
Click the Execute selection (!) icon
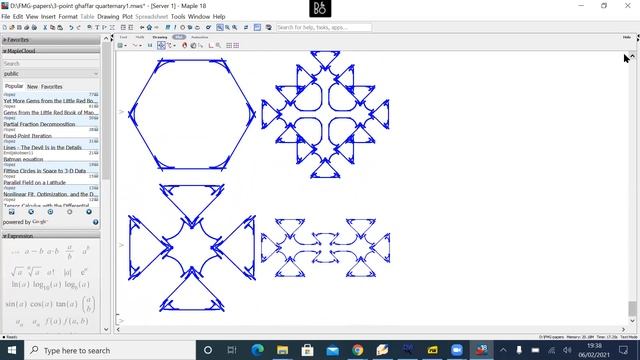[x=175, y=27]
